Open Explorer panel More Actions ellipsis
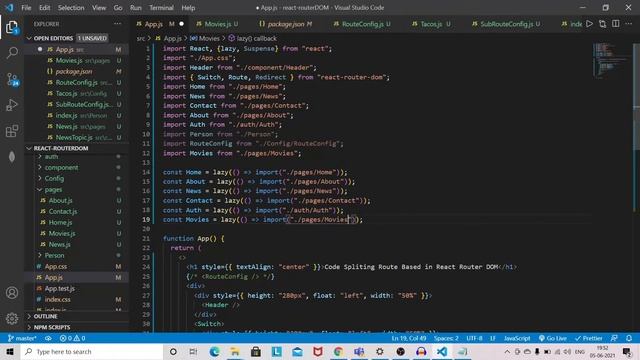 tap(118, 24)
